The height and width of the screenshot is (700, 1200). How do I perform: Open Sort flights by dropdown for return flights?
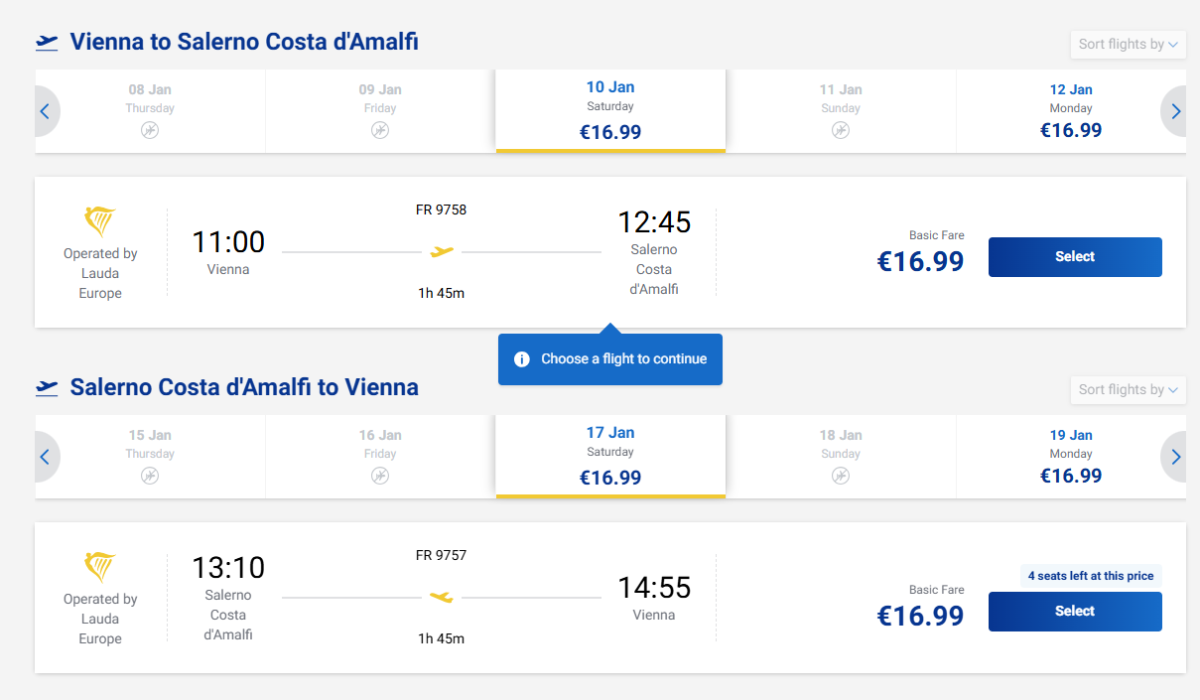pos(1128,390)
